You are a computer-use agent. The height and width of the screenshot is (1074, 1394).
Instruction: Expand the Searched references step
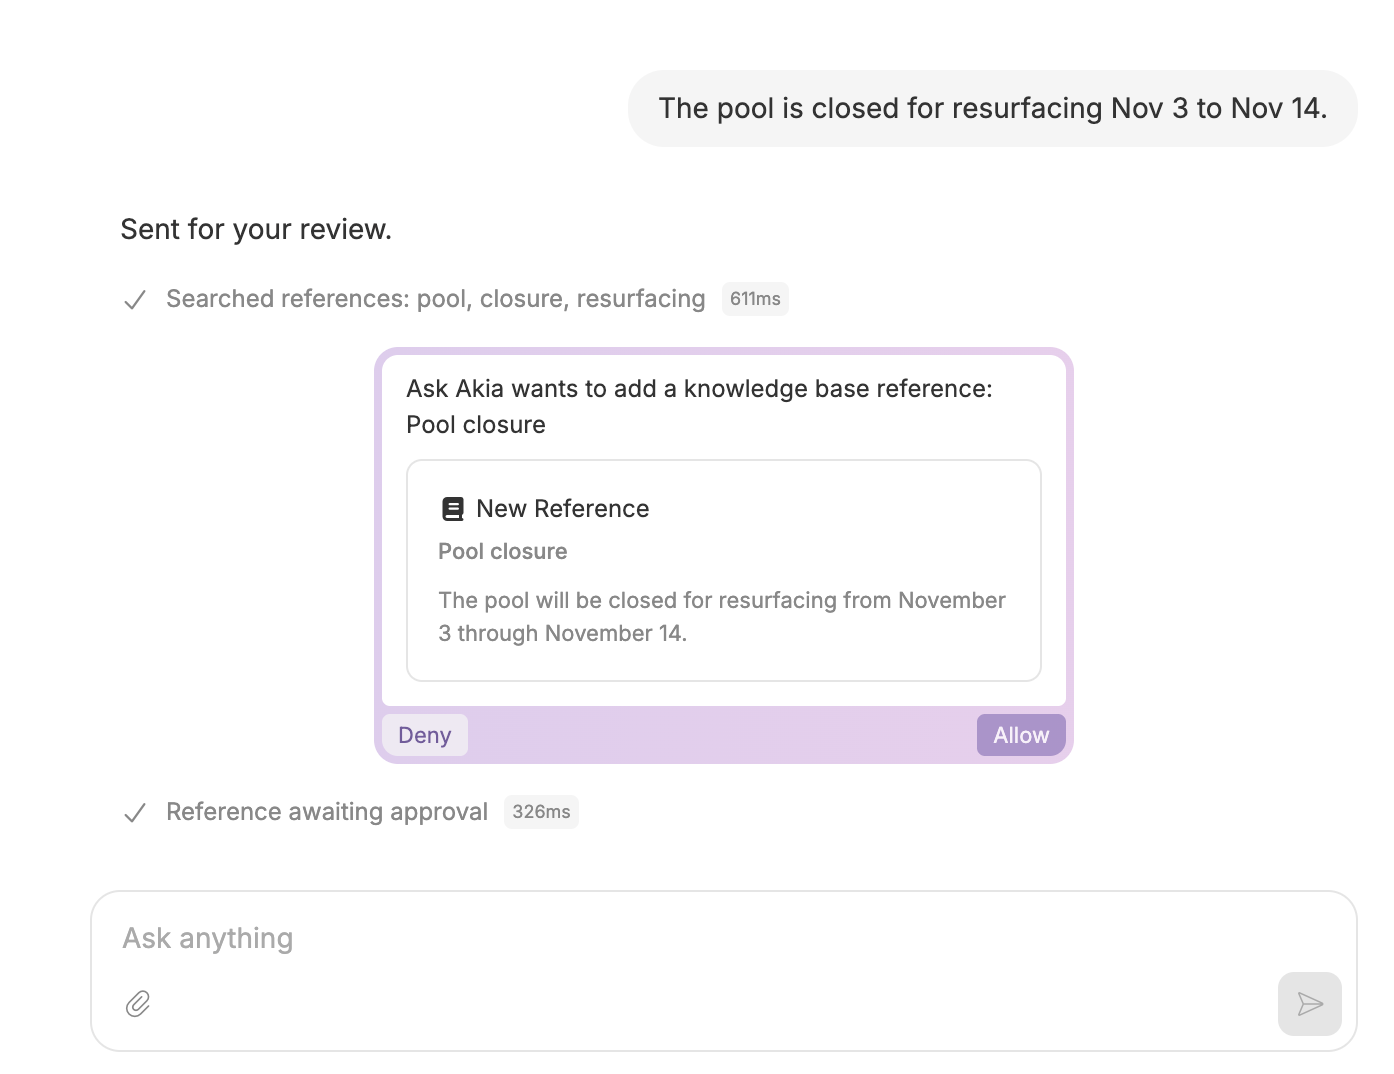436,299
